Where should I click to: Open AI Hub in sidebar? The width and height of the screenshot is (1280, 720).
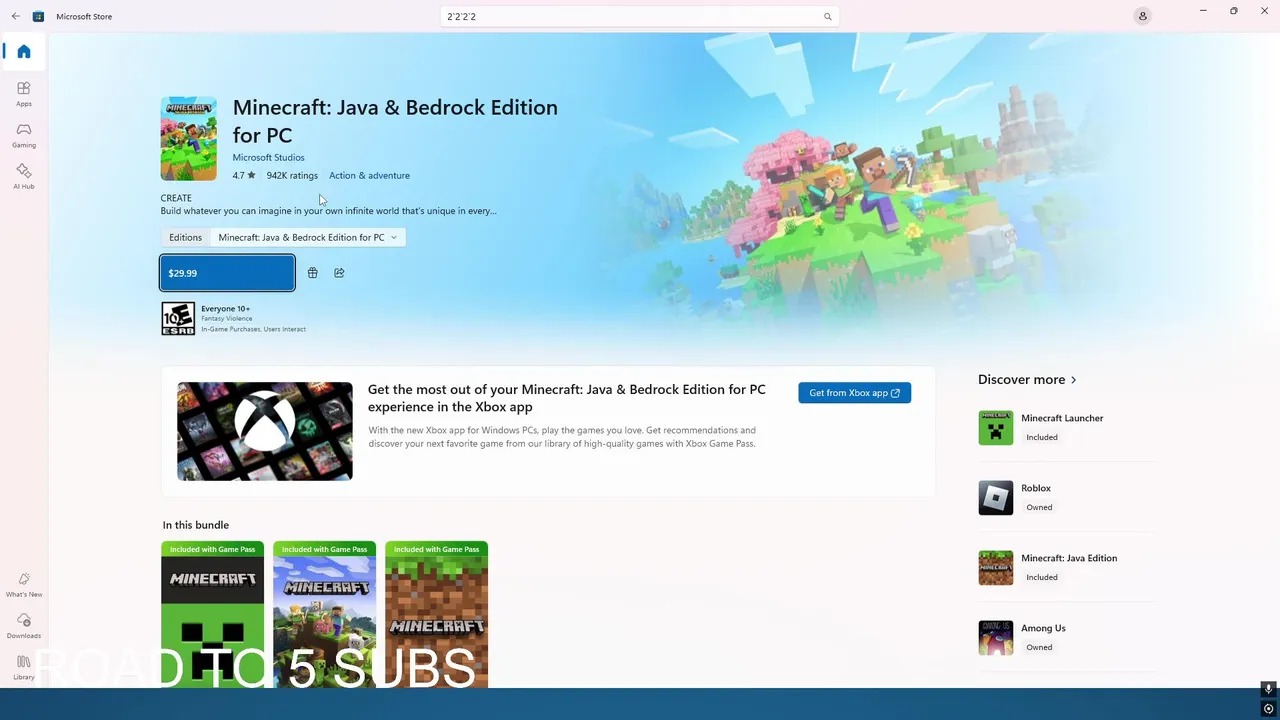pyautogui.click(x=24, y=177)
